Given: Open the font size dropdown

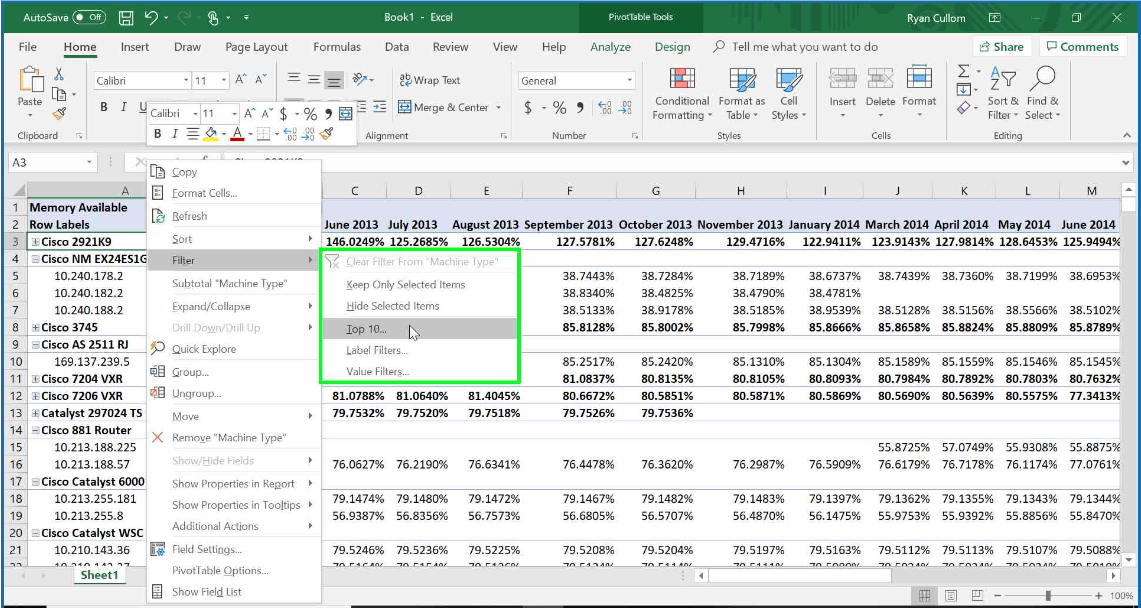Looking at the screenshot, I should (224, 79).
